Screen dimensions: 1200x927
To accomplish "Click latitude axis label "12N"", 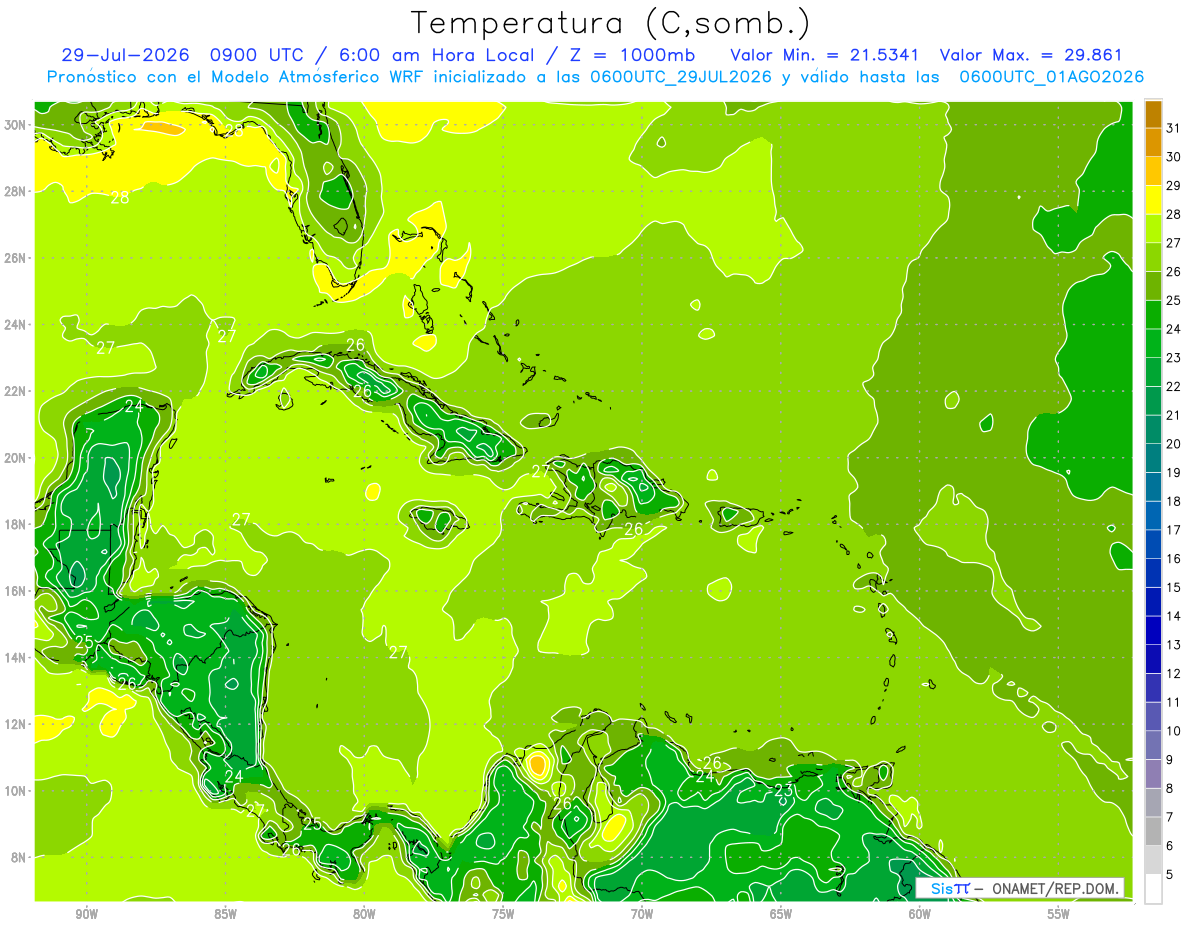I will [x=16, y=723].
